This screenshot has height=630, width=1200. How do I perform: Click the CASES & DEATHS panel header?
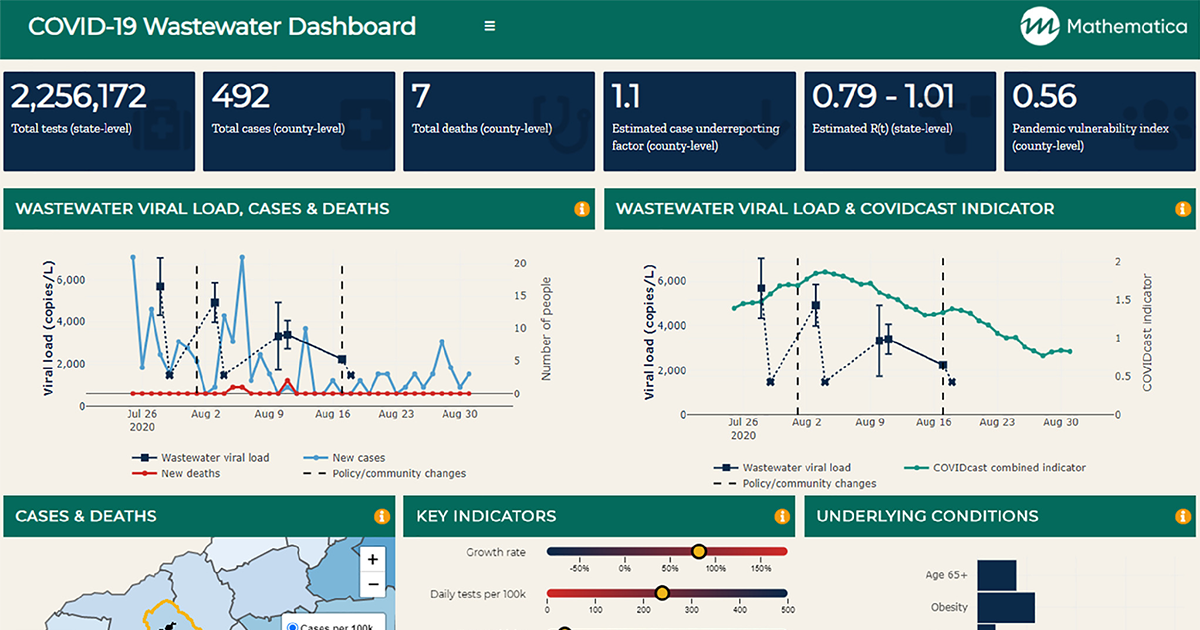(200, 517)
